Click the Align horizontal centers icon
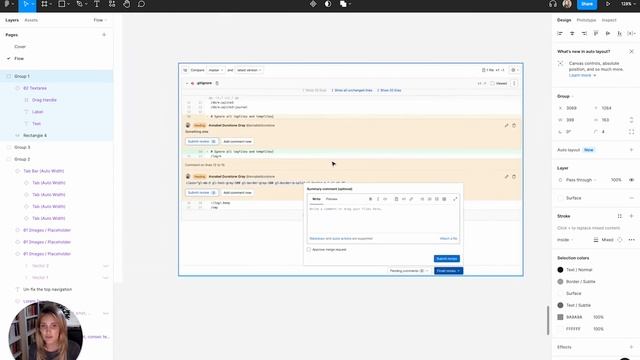This screenshot has height=360, width=640. [x=572, y=33]
